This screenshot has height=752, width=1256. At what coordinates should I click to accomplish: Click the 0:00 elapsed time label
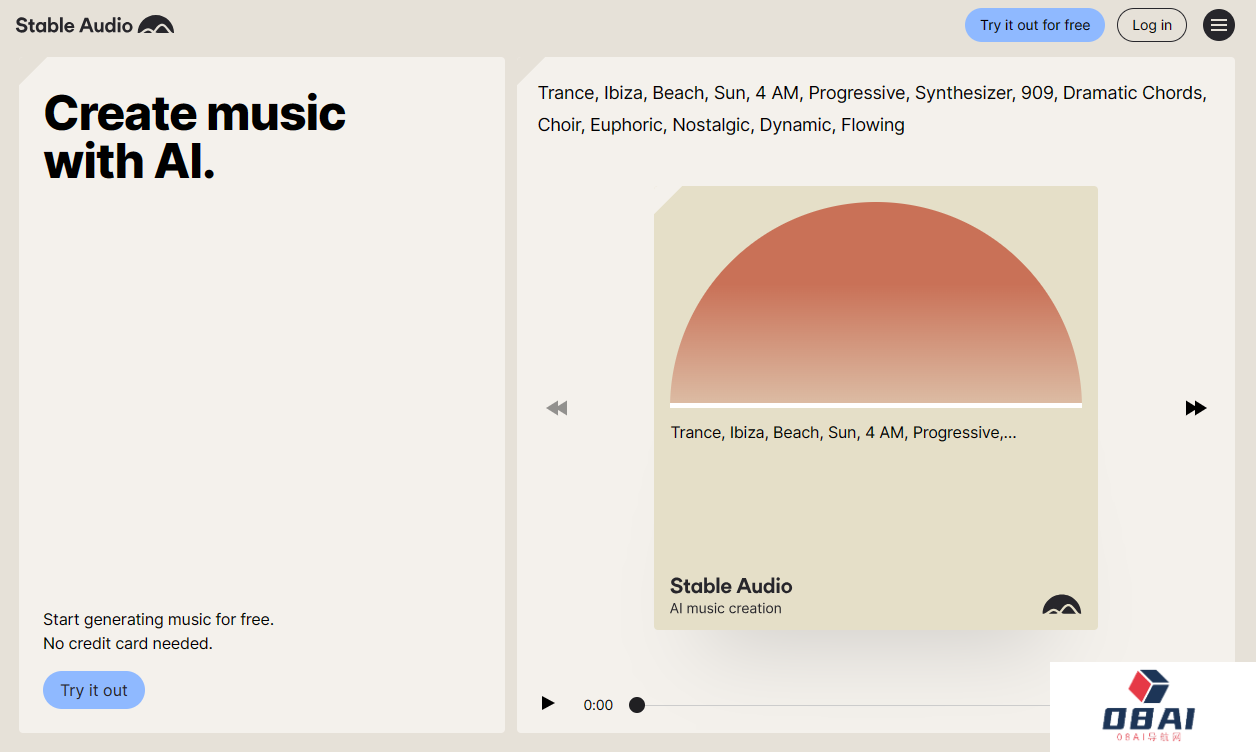coord(598,705)
